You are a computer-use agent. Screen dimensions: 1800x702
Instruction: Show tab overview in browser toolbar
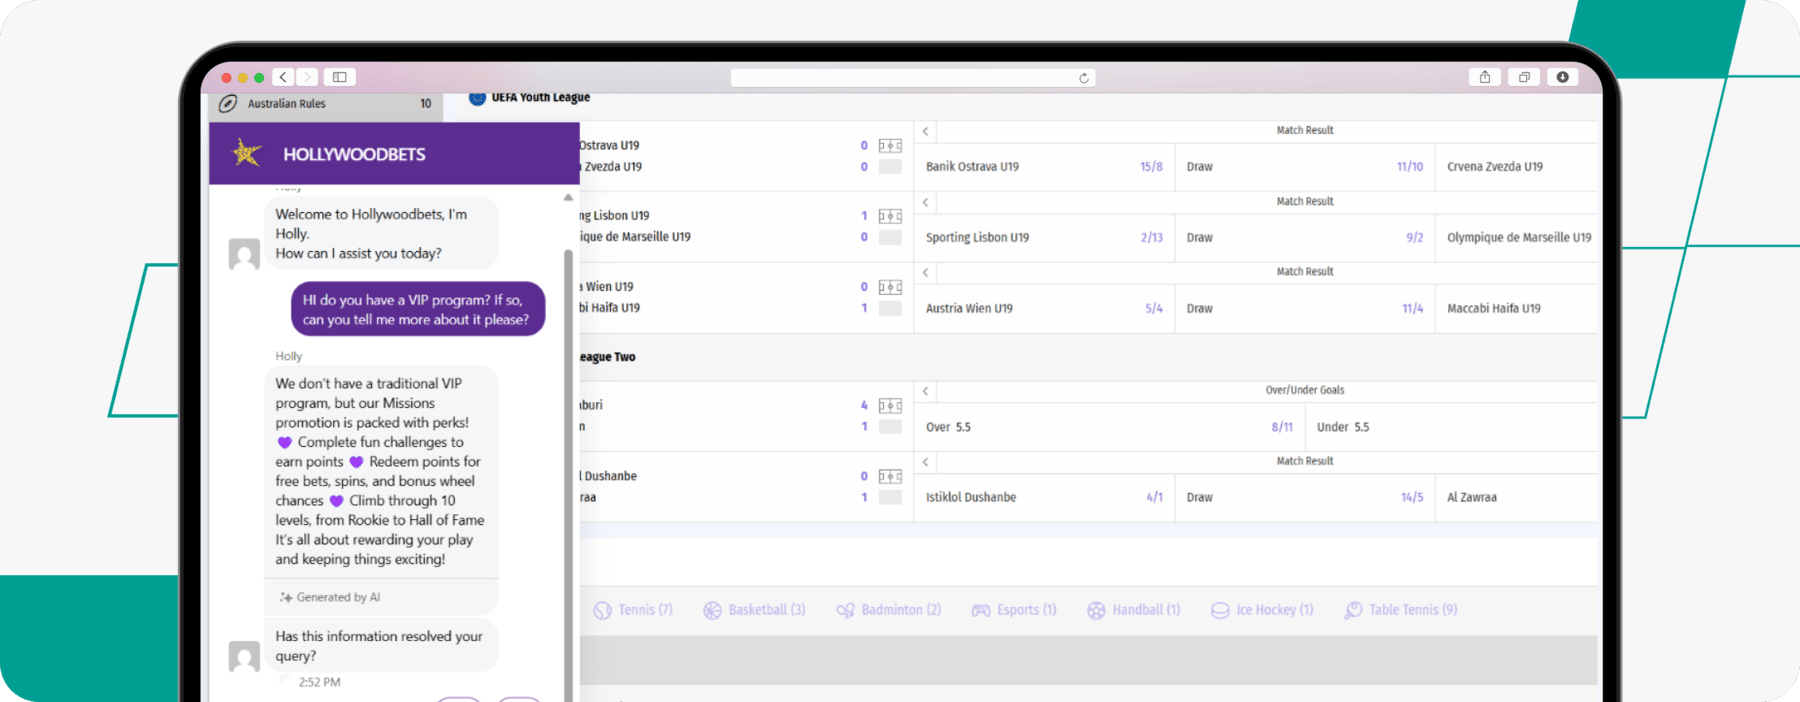click(1524, 77)
